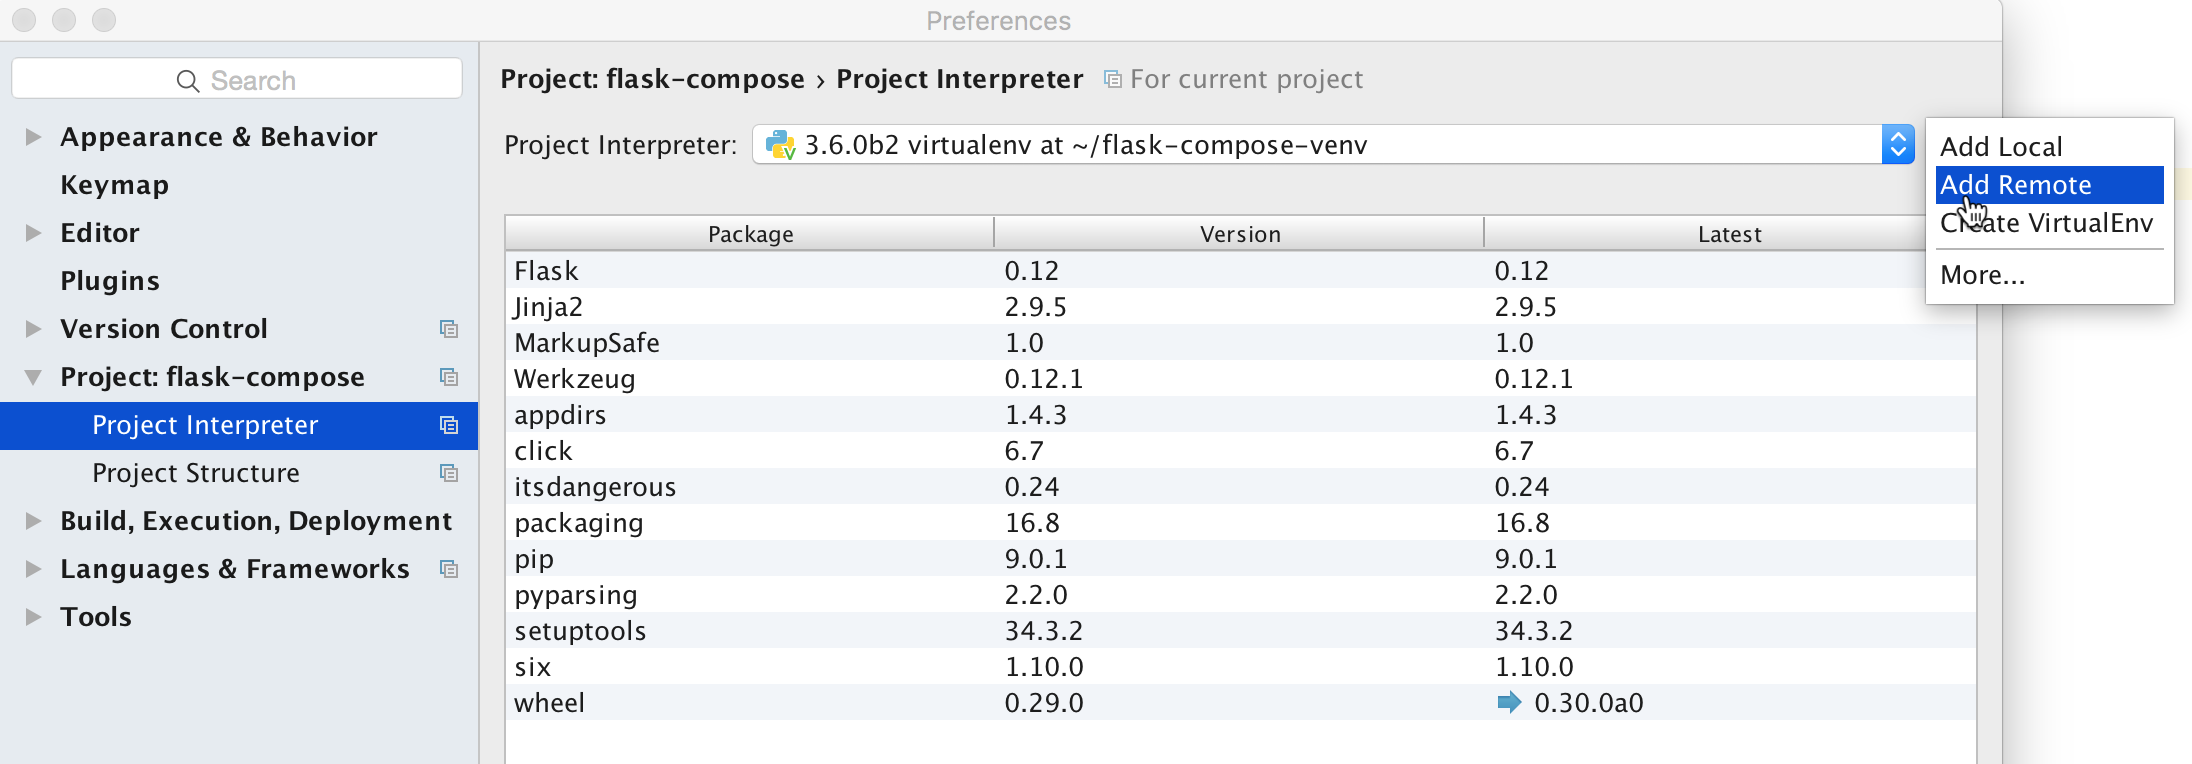Click the project icon on Project Interpreter row

point(449,425)
